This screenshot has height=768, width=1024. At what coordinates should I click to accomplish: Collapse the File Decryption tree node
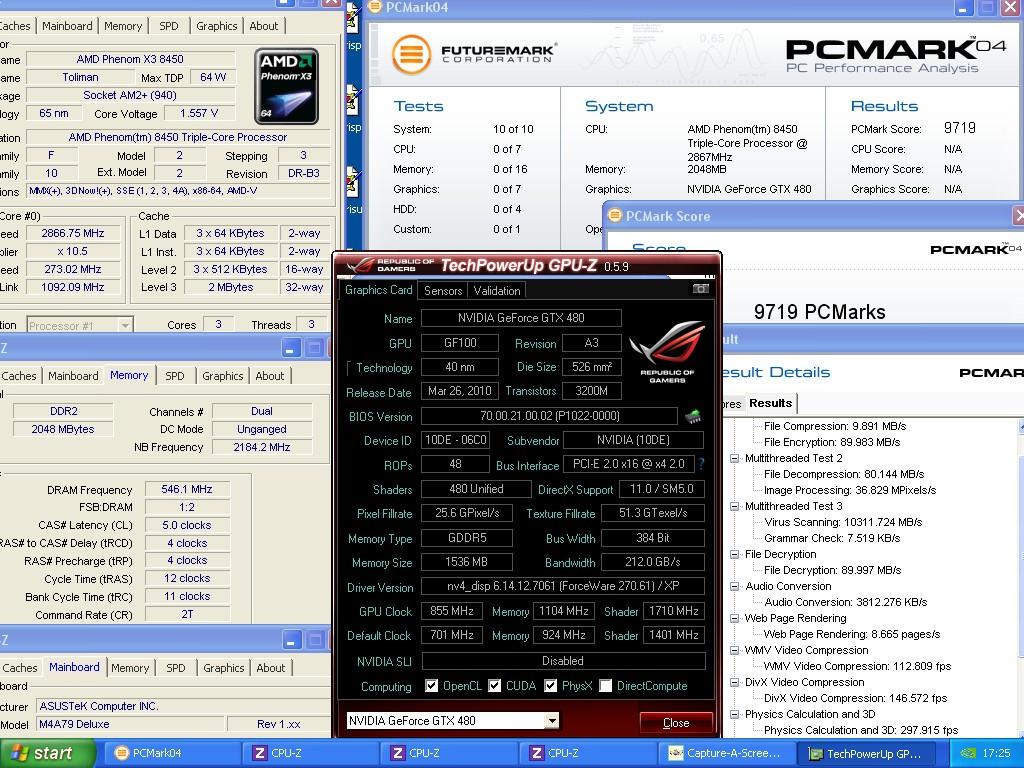pyautogui.click(x=735, y=554)
